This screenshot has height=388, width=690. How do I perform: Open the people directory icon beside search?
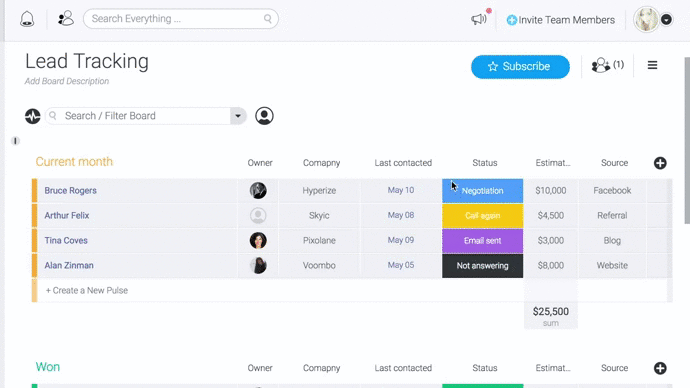point(66,18)
